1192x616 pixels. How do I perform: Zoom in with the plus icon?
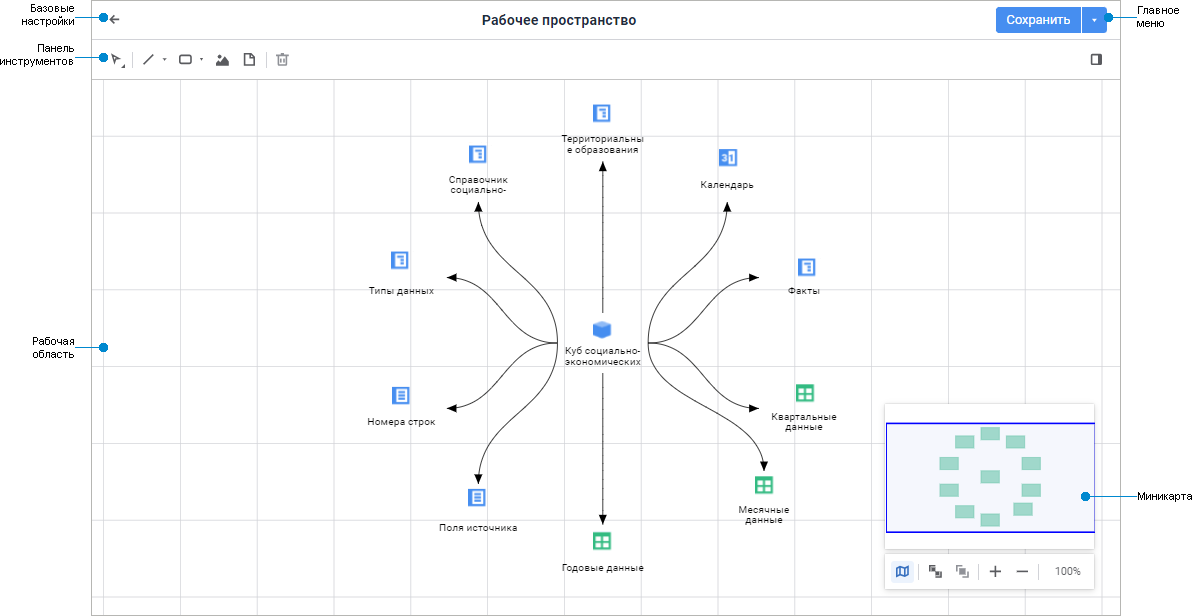(995, 571)
